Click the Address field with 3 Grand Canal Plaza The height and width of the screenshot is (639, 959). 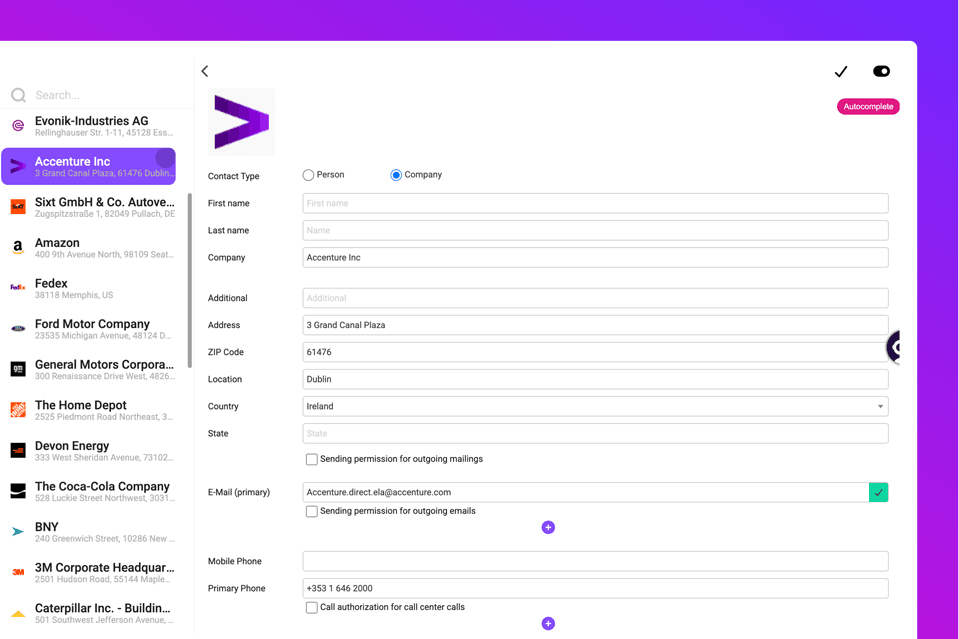coord(595,325)
